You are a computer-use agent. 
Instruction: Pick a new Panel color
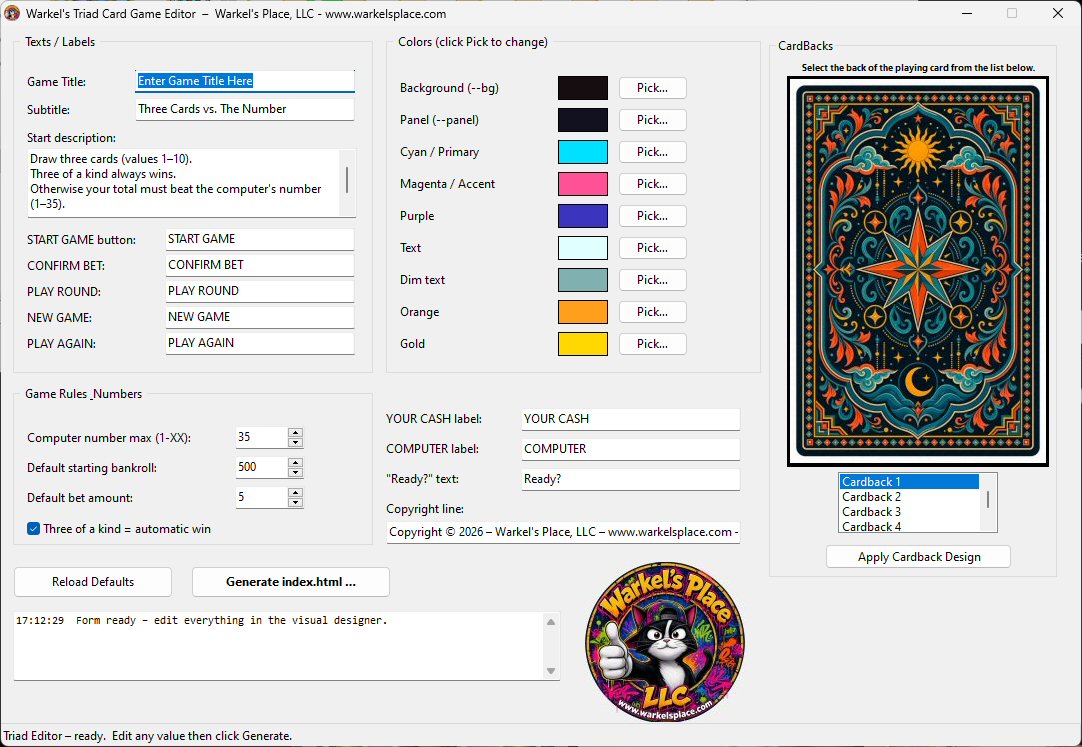coord(652,120)
